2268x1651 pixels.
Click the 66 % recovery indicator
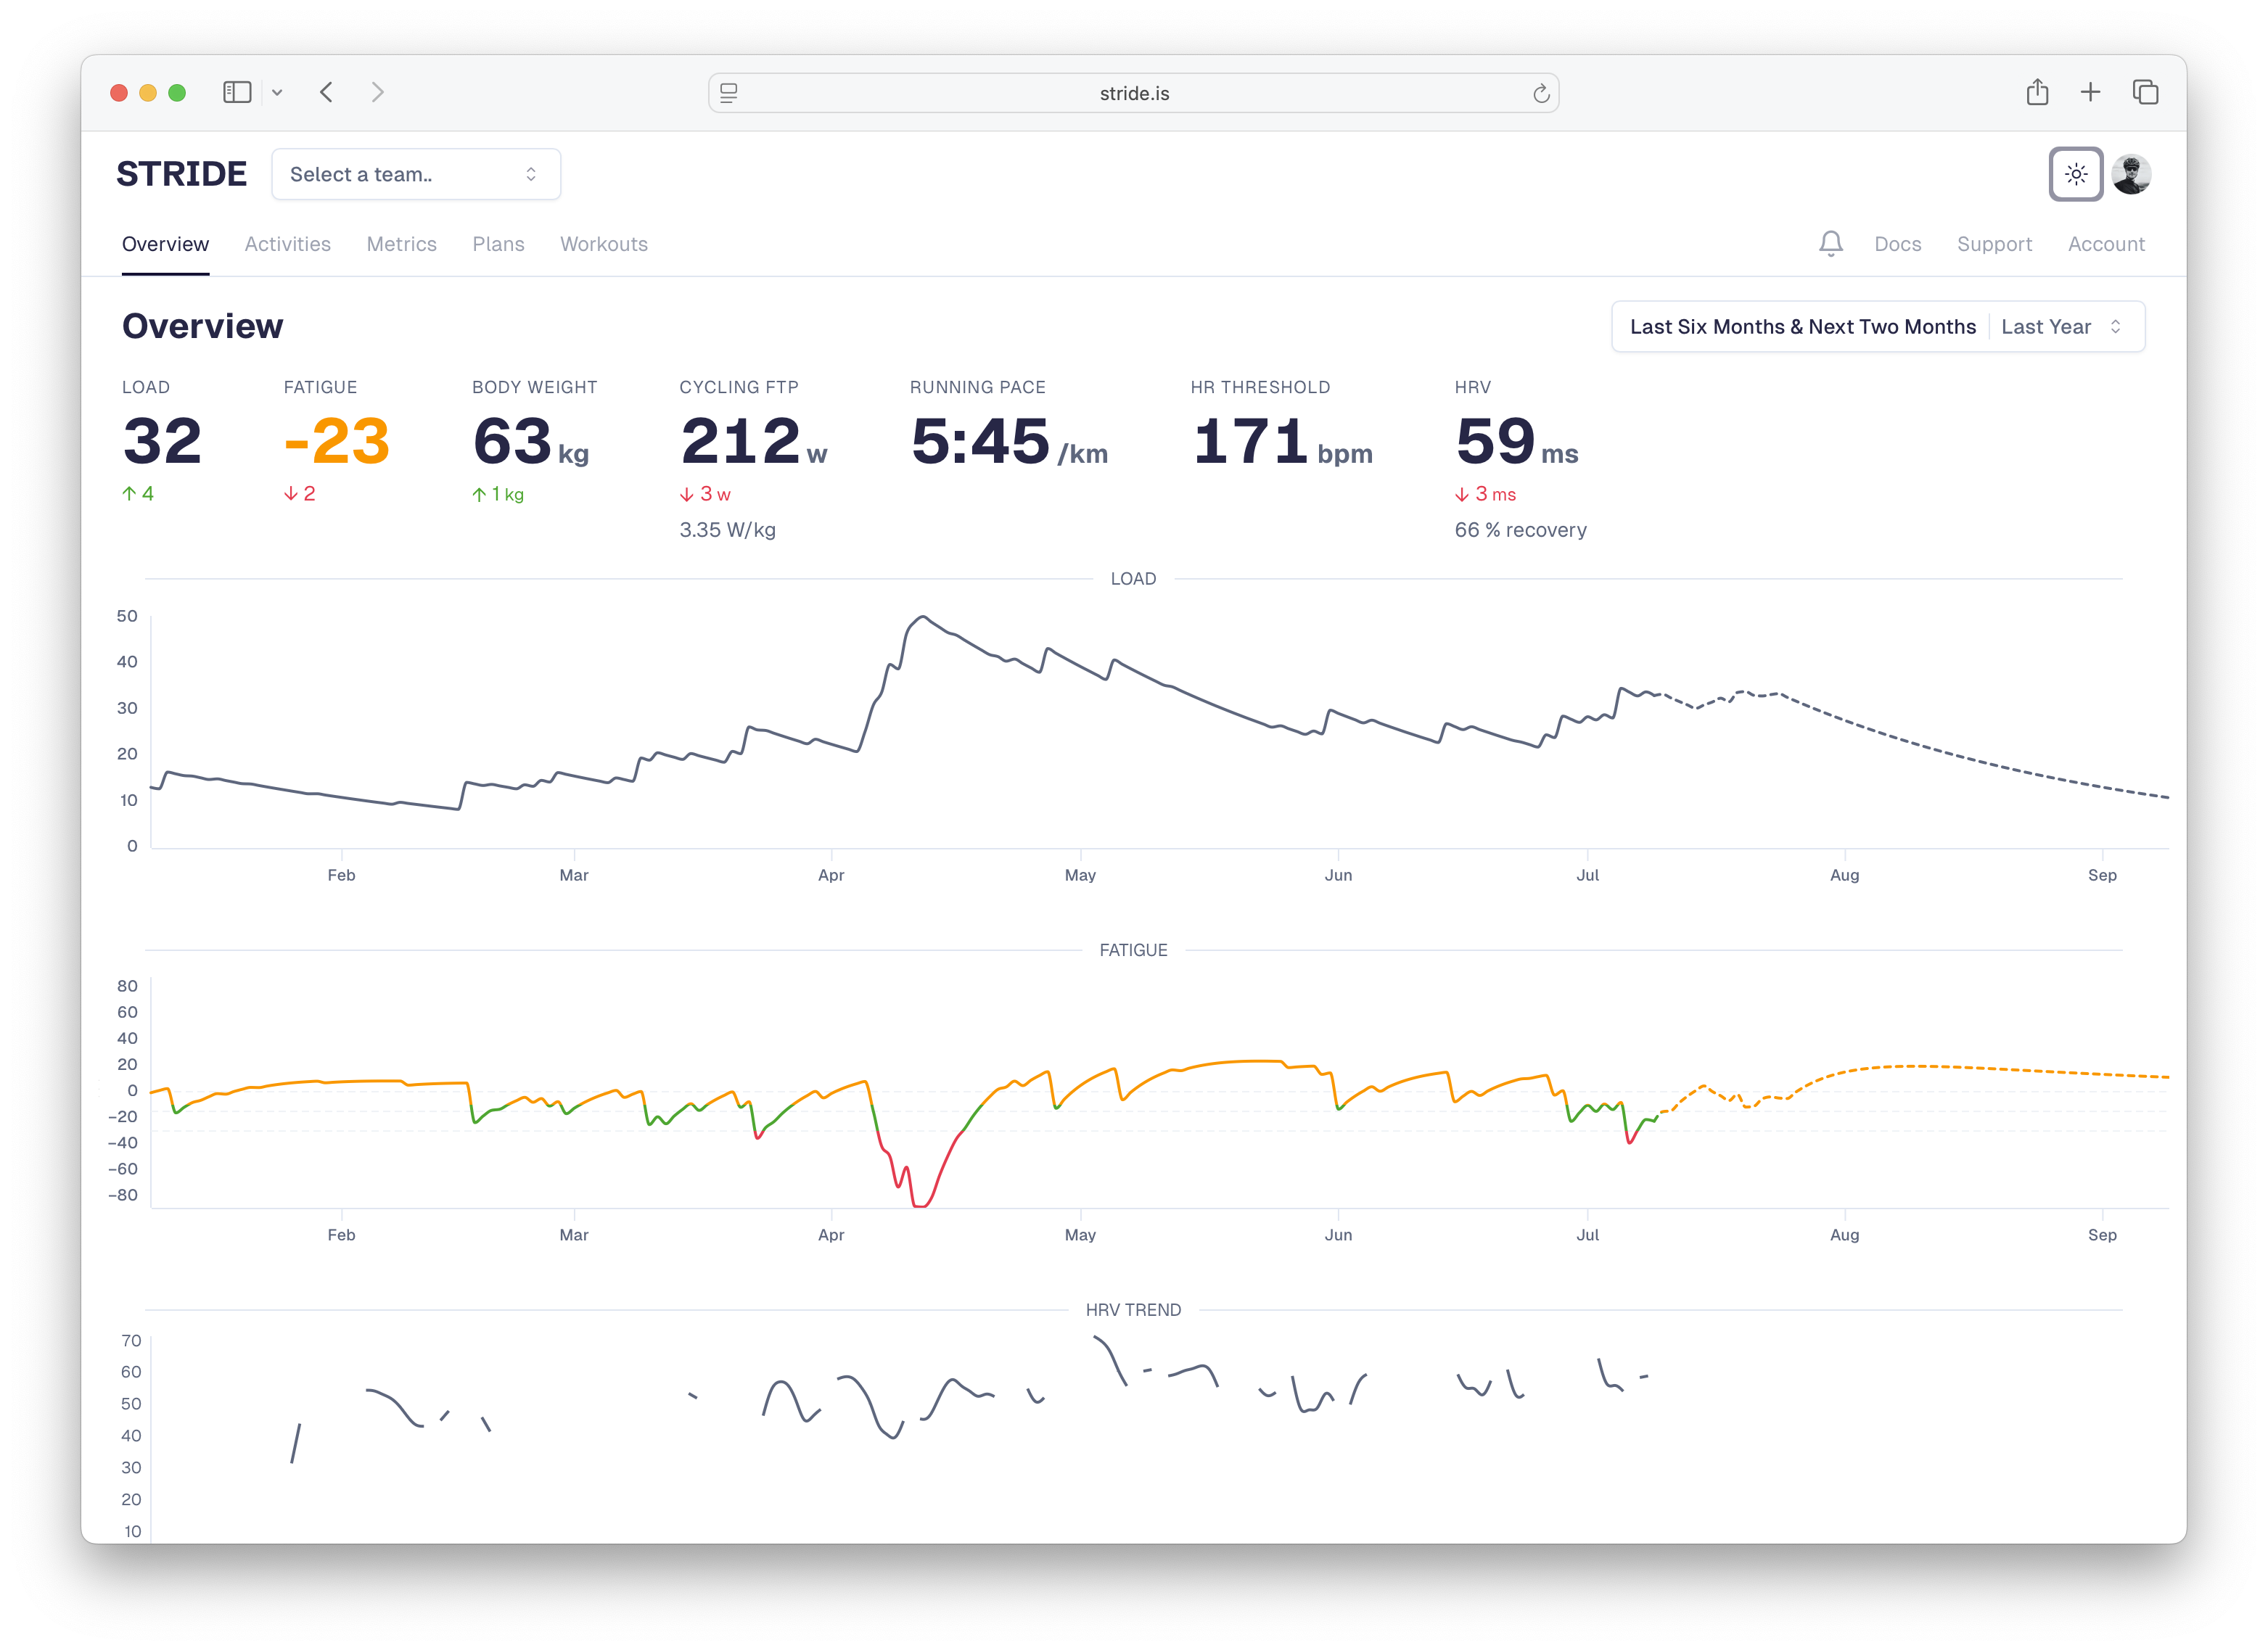pos(1520,530)
